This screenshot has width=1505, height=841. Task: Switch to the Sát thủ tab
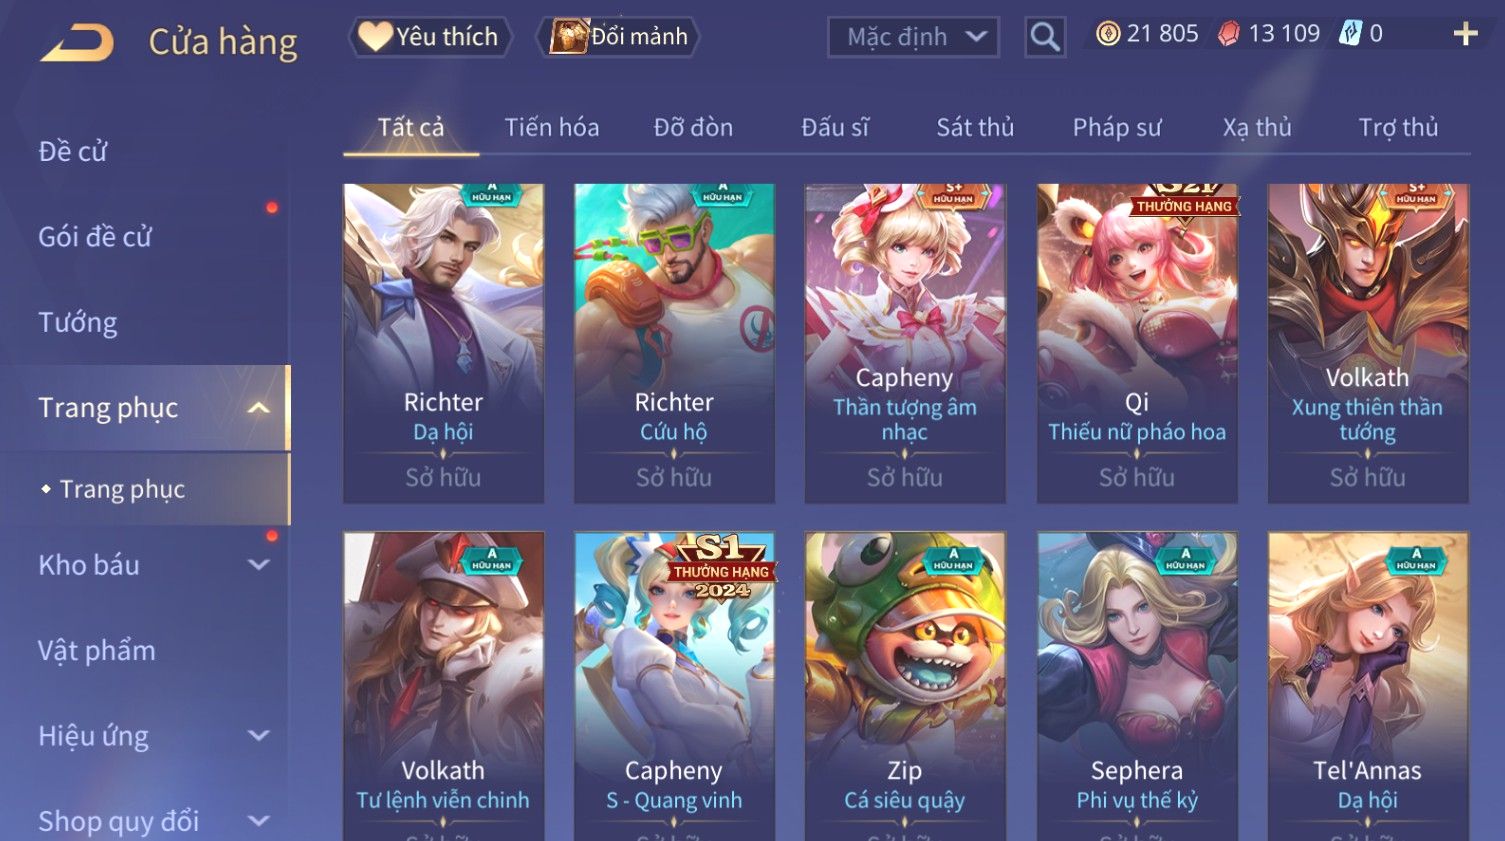tap(975, 127)
